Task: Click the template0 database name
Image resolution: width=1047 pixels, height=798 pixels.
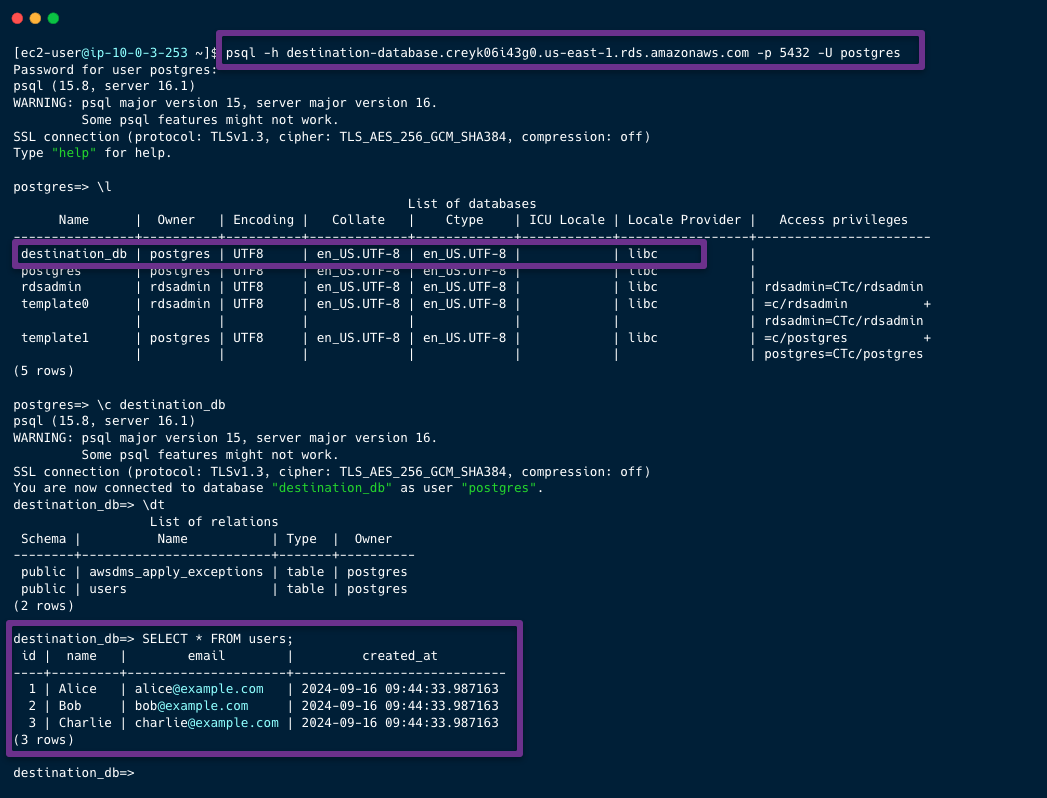Action: tap(55, 304)
